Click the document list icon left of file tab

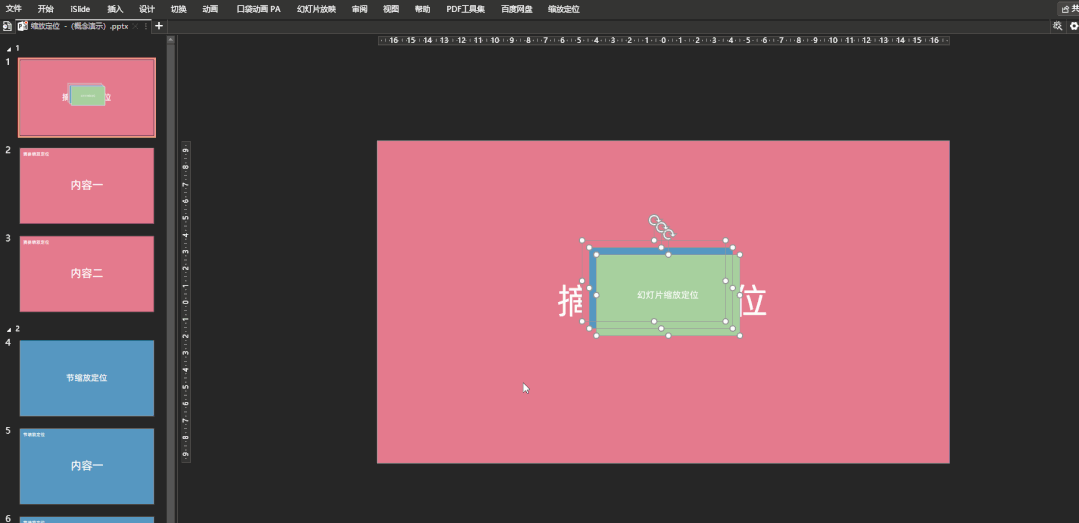pyautogui.click(x=7, y=26)
